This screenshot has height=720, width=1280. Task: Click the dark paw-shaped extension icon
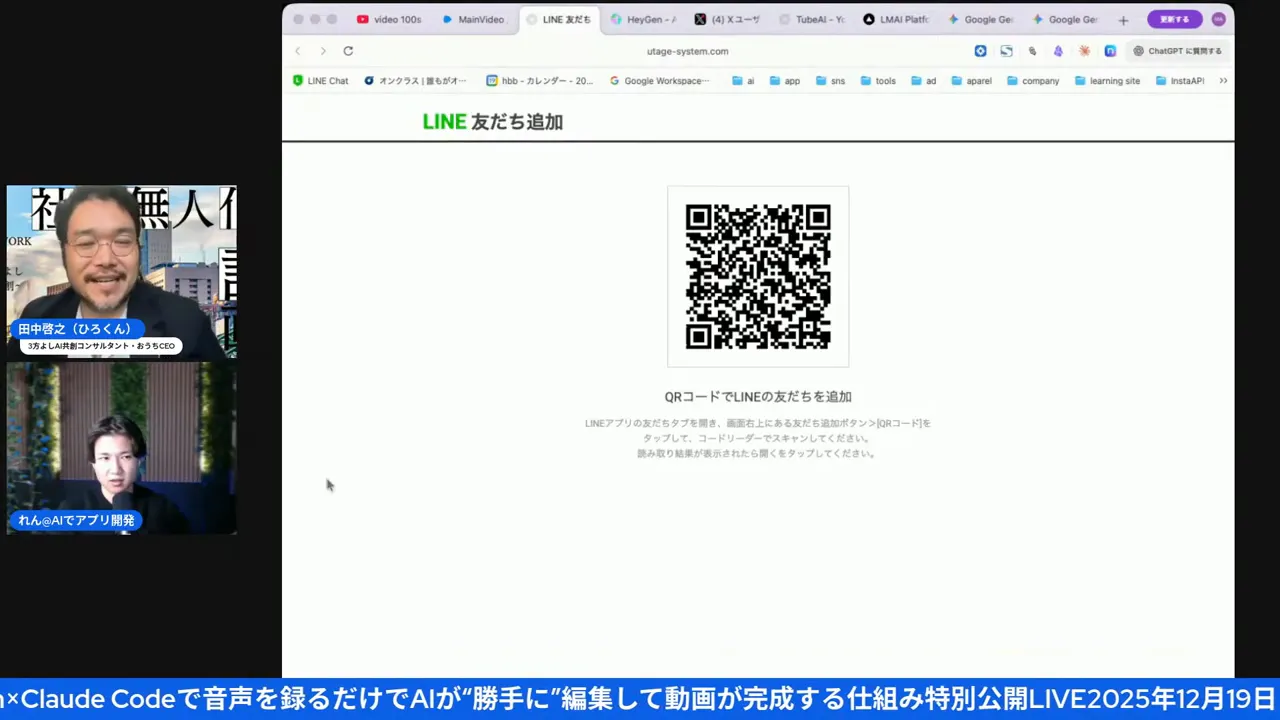1032,51
